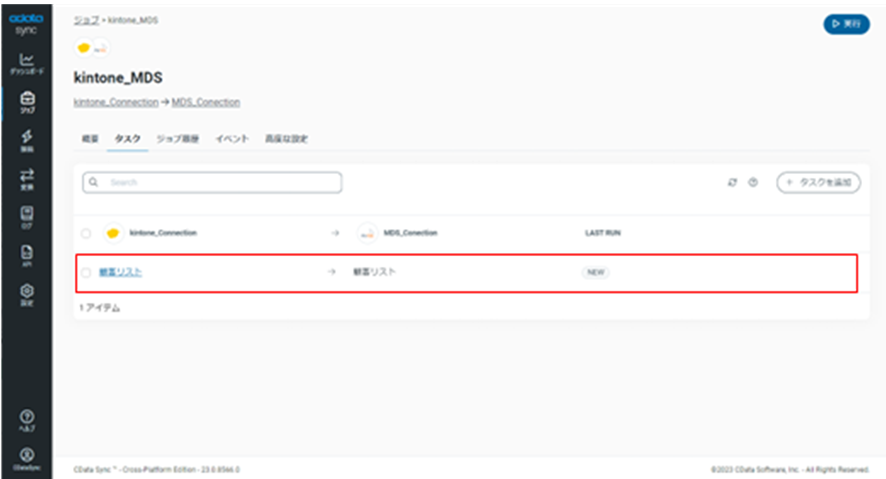Open the kintone_Connection link under job title

(x=116, y=102)
